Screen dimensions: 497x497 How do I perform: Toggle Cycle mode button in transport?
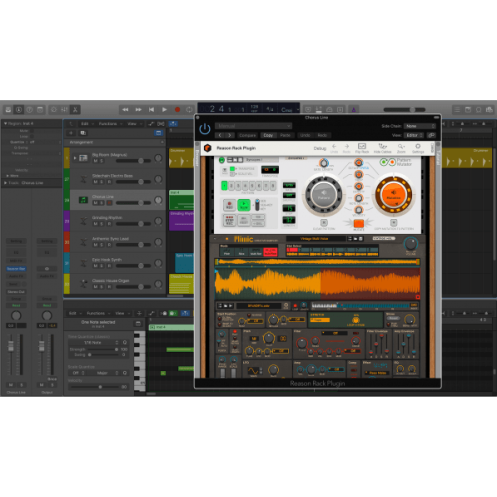point(189,110)
